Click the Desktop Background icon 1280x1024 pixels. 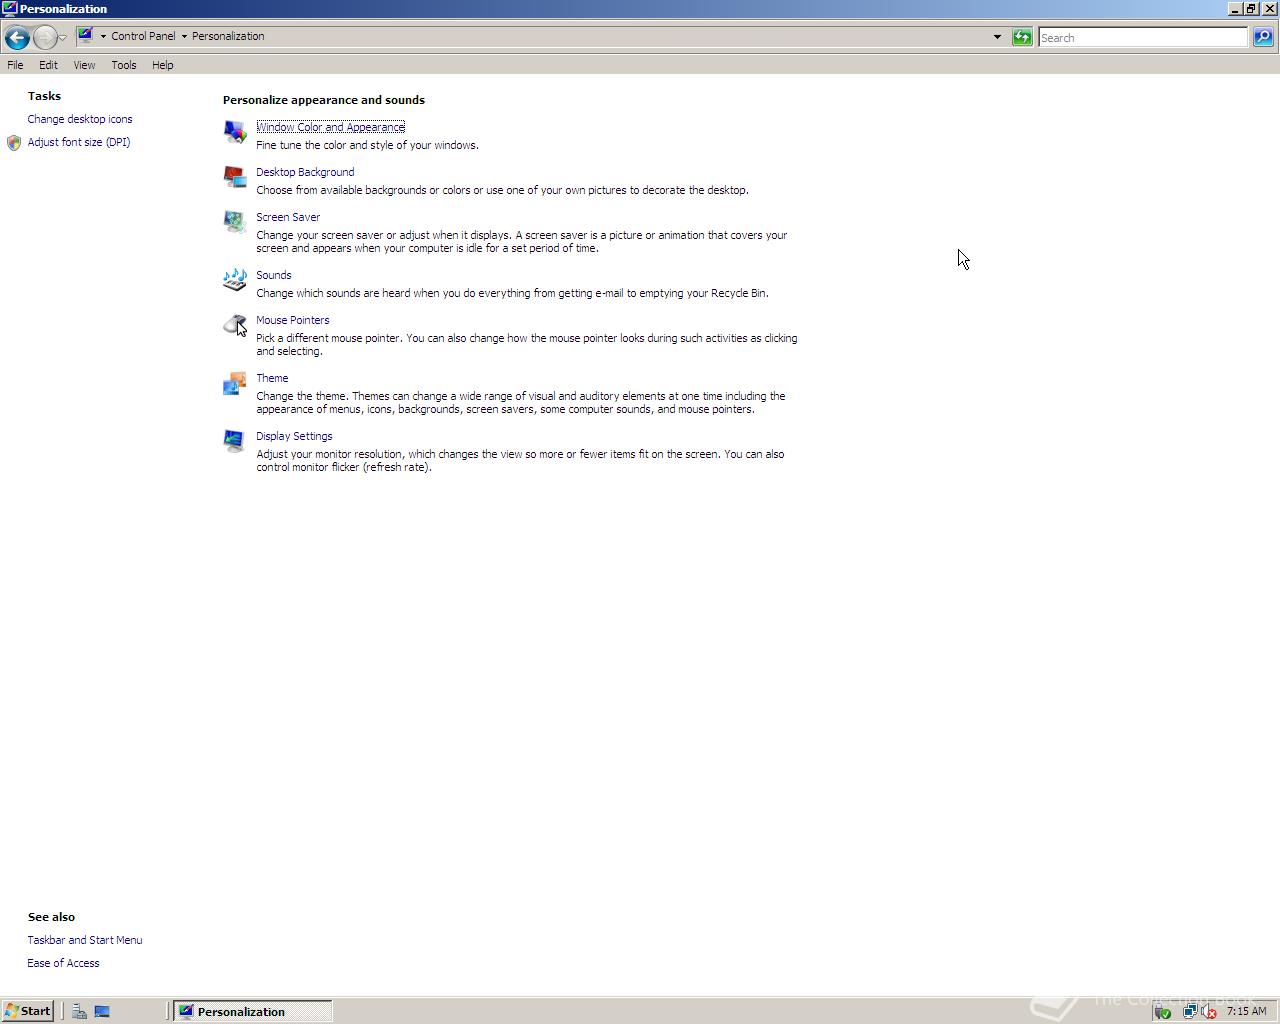pyautogui.click(x=235, y=177)
